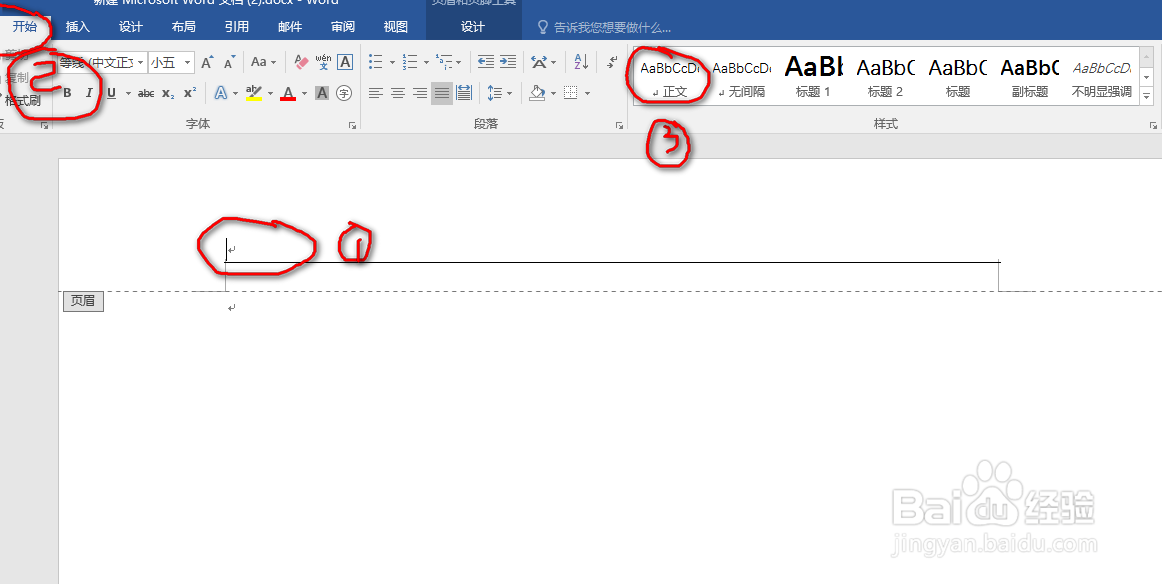Screen dimensions: 1162x584
Task: Toggle bold formatting
Action: pyautogui.click(x=67, y=93)
